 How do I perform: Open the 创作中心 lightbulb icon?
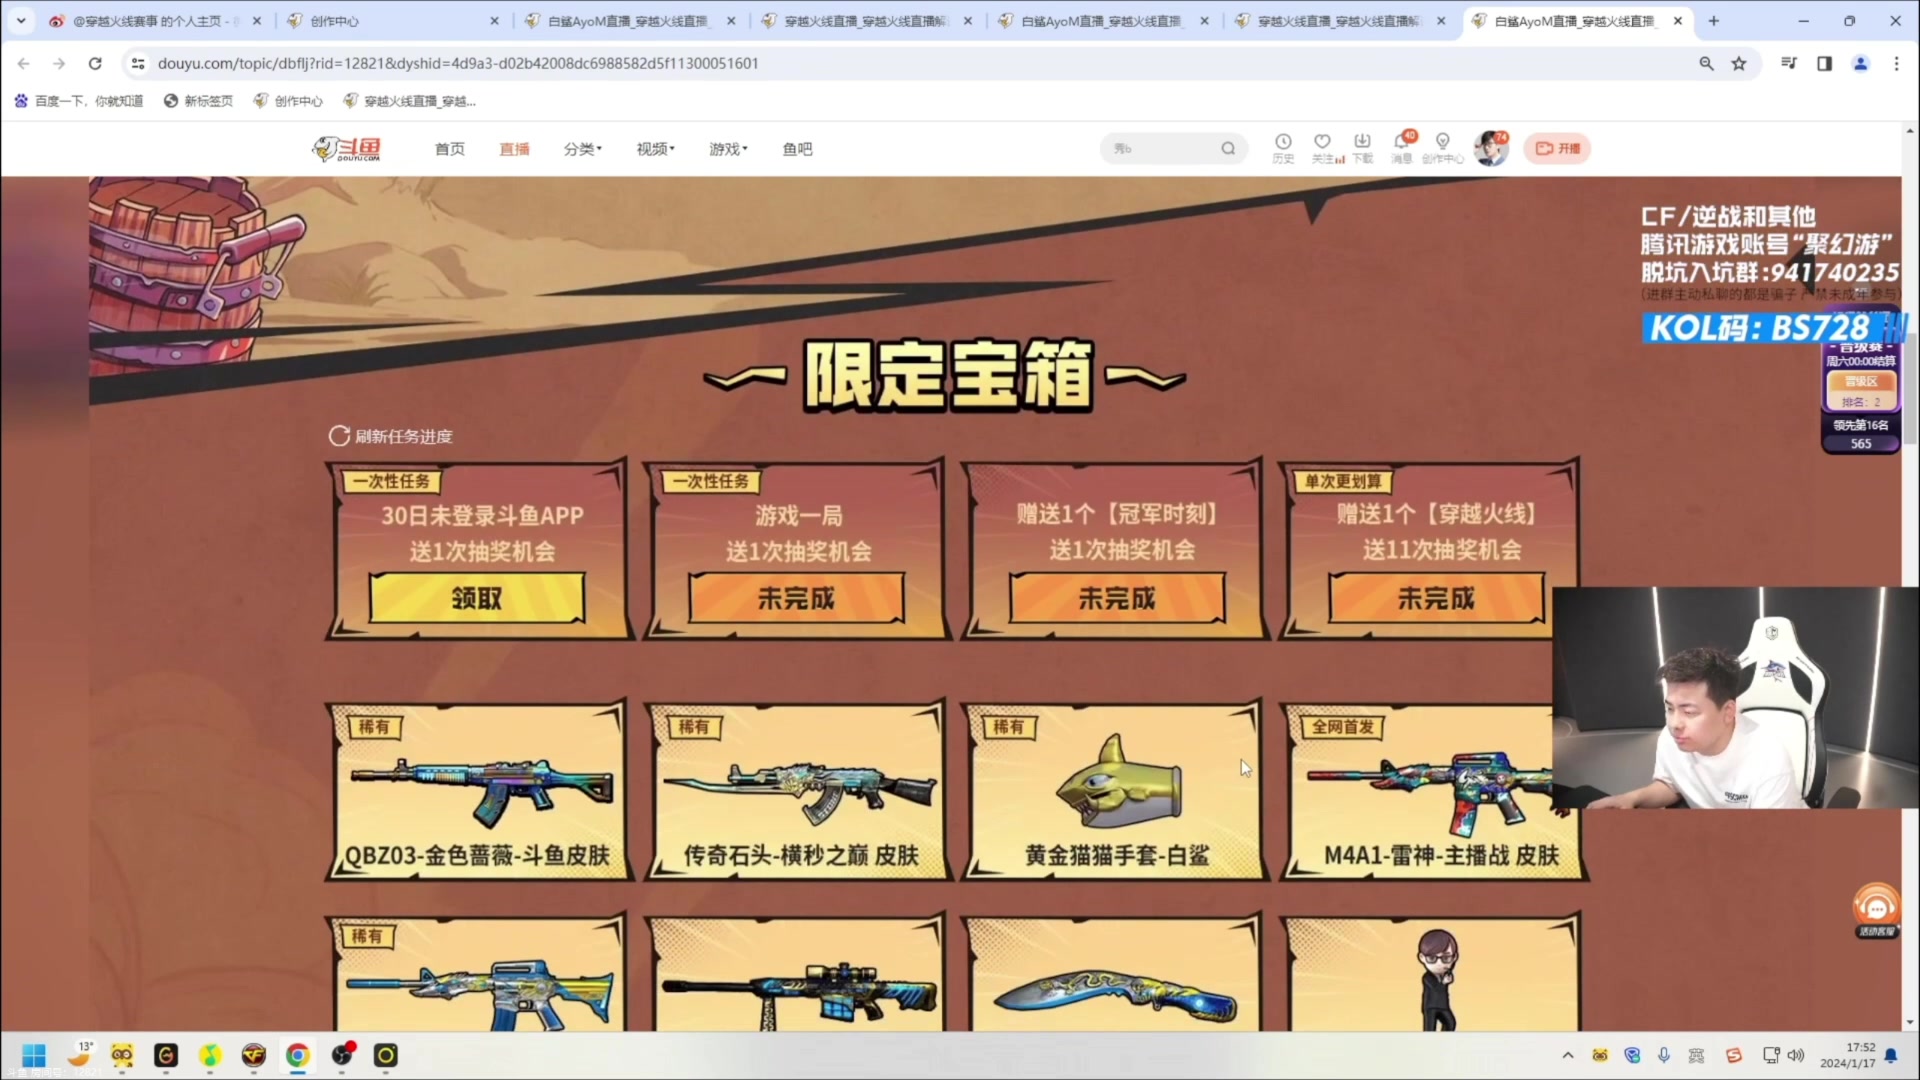tap(1442, 147)
